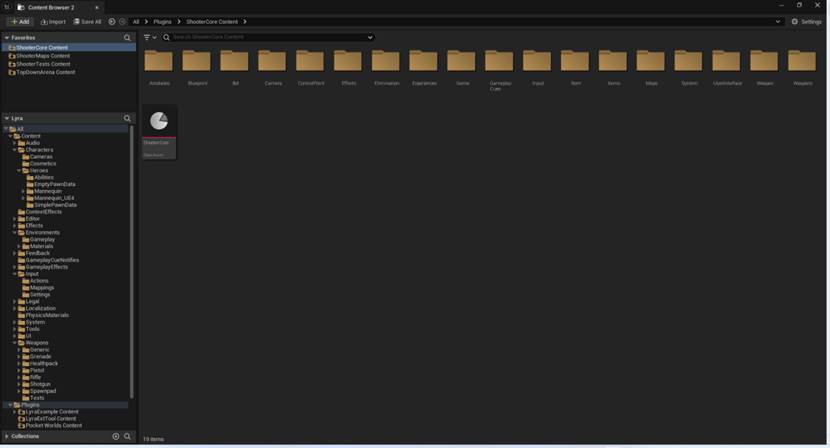This screenshot has height=448, width=830.
Task: Add a new collection with plus icon
Action: point(115,436)
